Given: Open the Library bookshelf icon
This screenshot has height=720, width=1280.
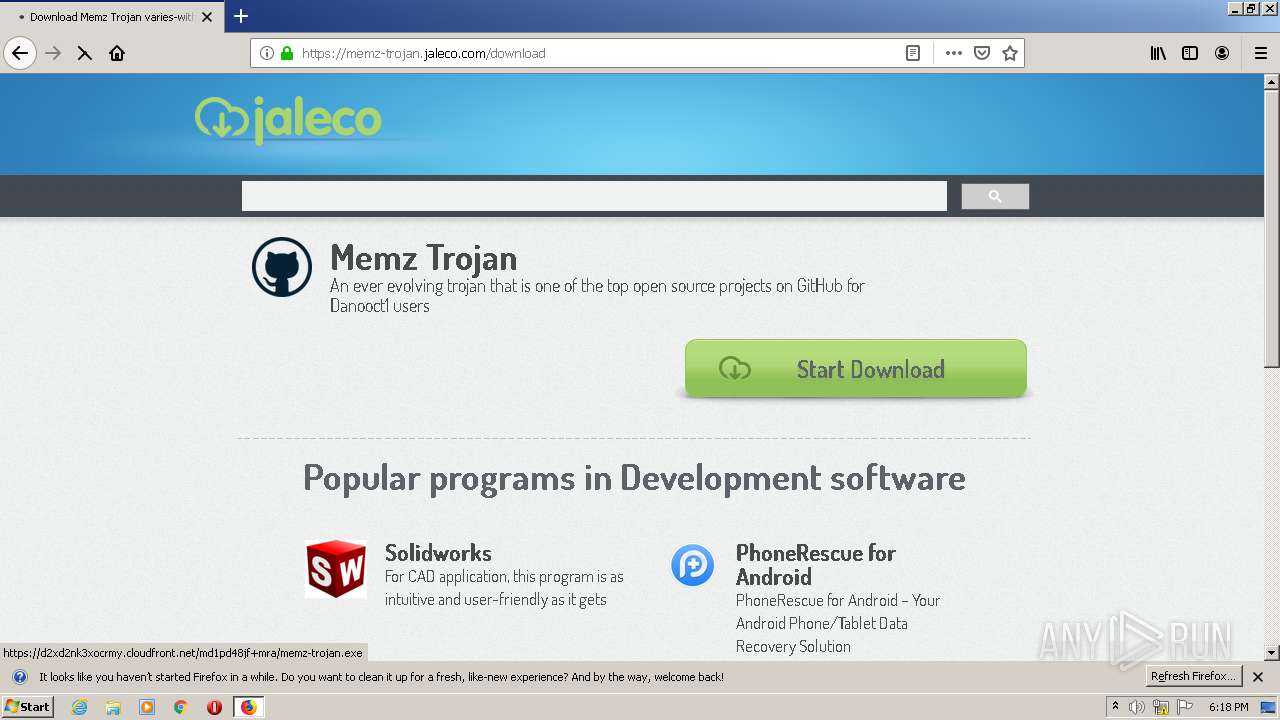Looking at the screenshot, I should click(1158, 53).
